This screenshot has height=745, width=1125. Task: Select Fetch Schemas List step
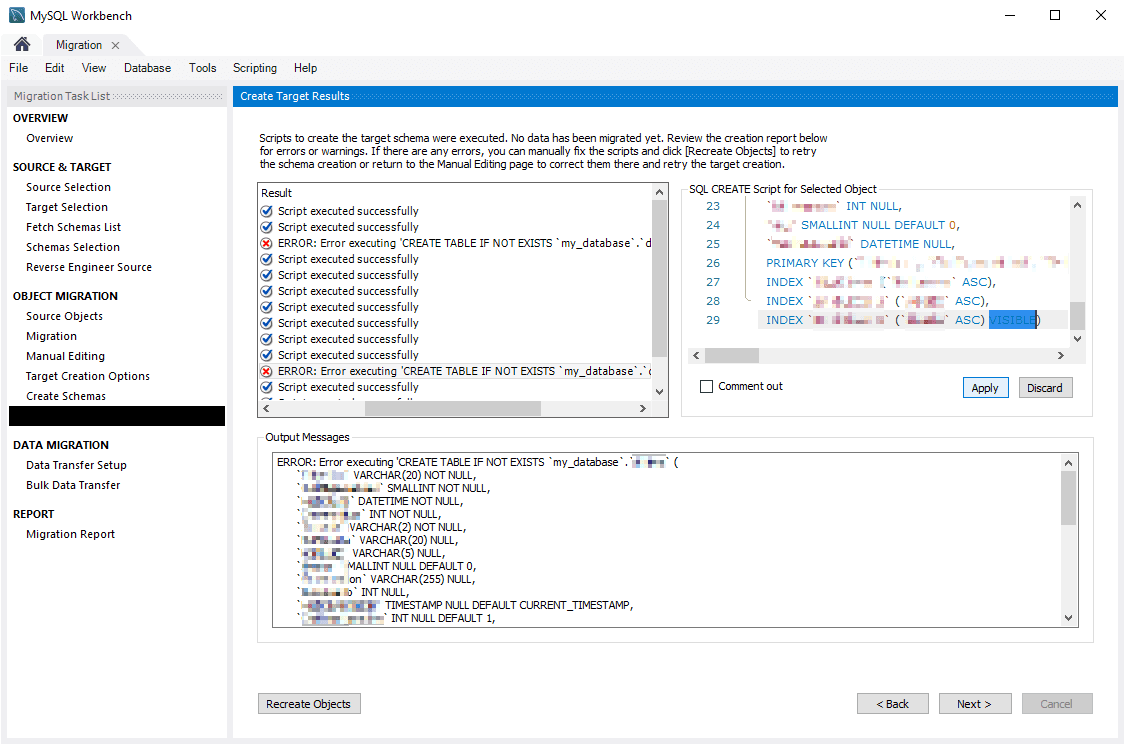click(73, 227)
